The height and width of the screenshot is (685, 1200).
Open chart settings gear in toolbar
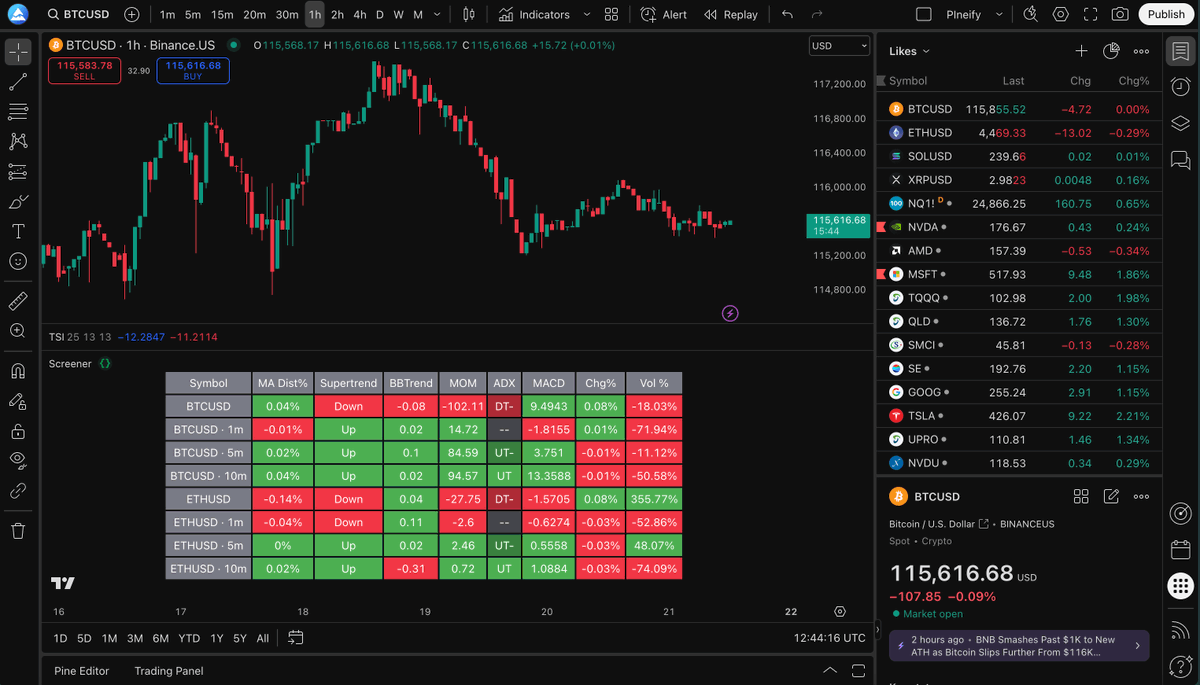(1061, 14)
